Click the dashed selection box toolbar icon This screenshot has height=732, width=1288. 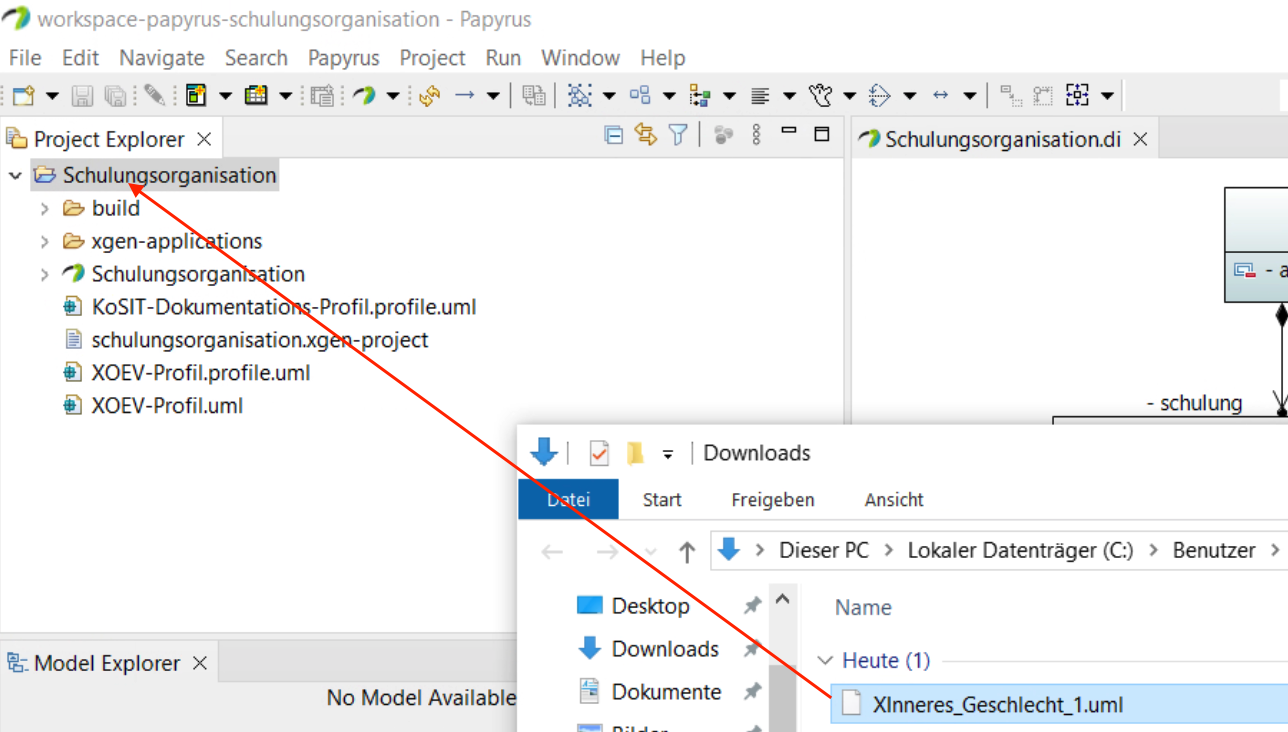[x=1077, y=96]
